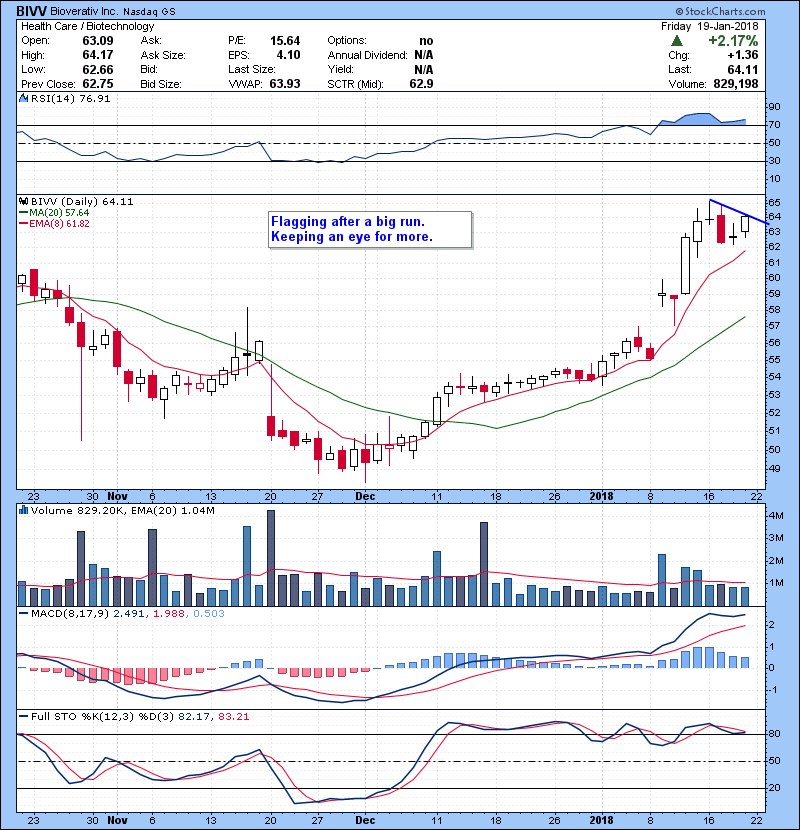The width and height of the screenshot is (800, 830).
Task: Click the MACD(8,17,9) label
Action: (70, 614)
